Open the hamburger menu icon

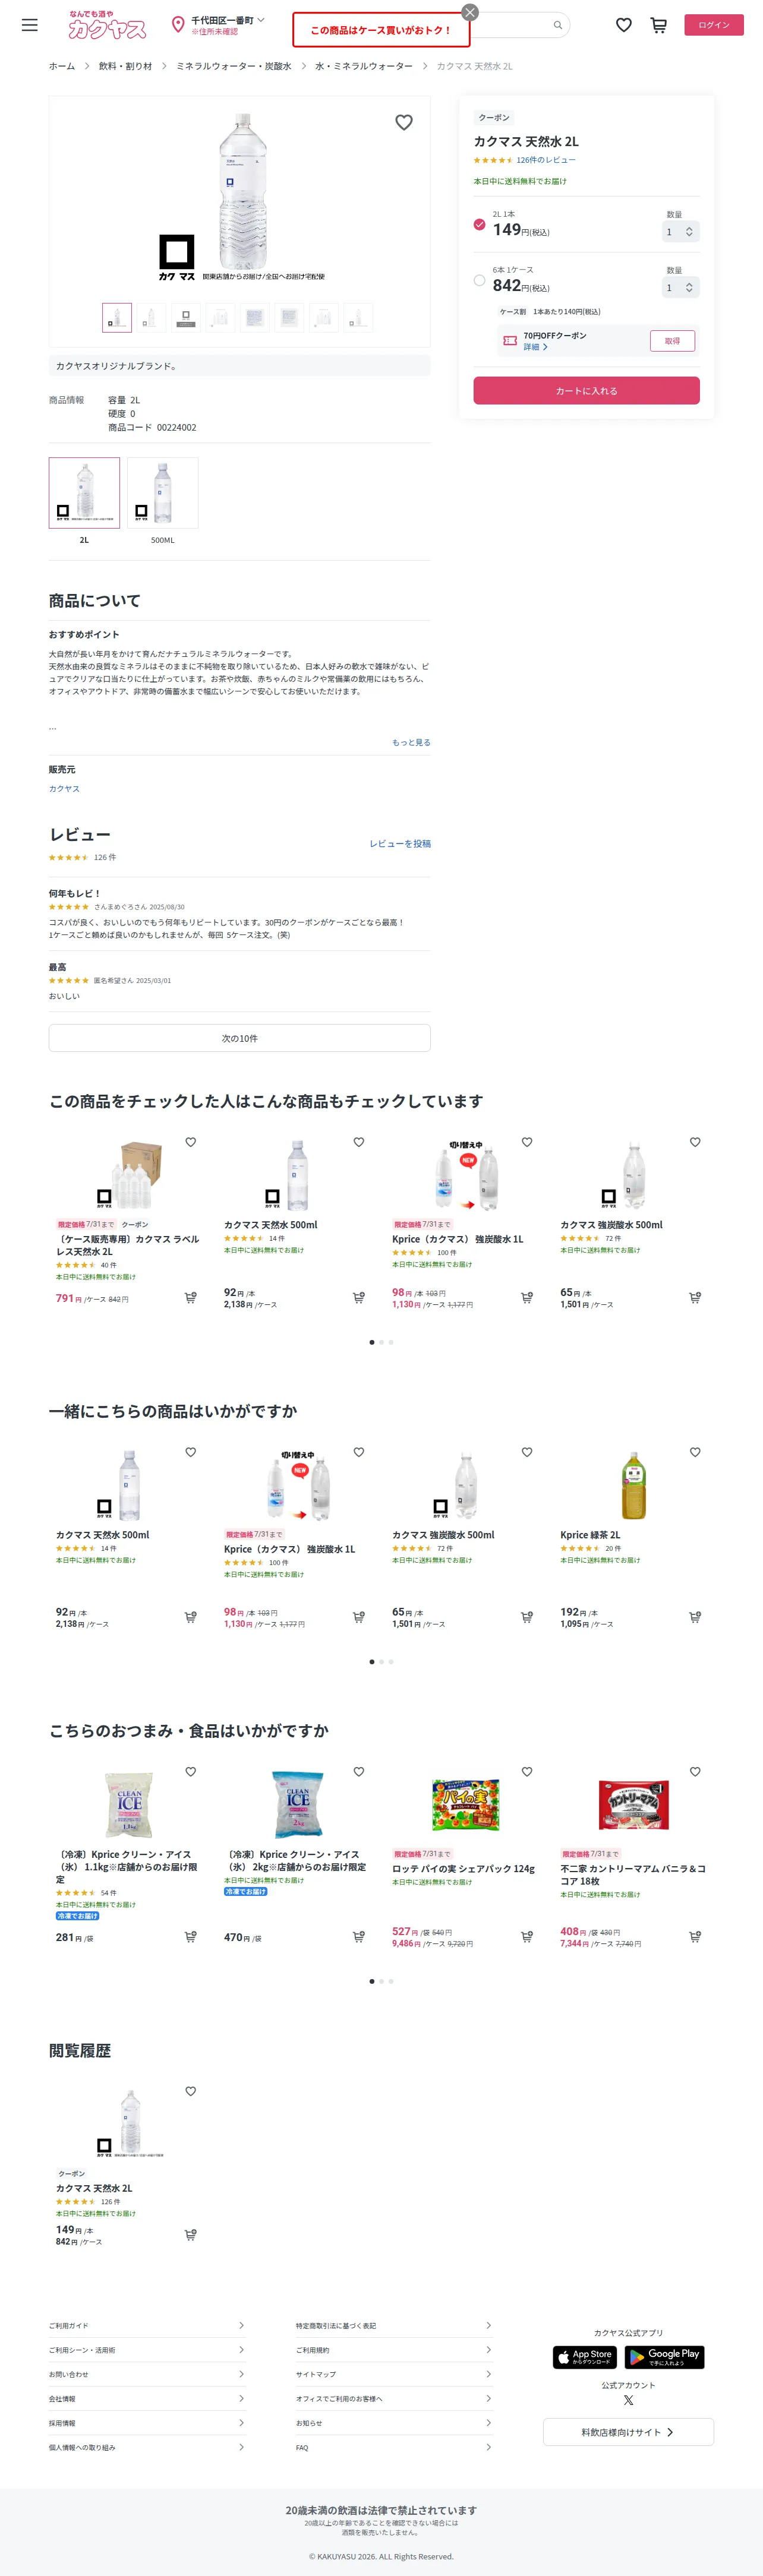pos(30,25)
